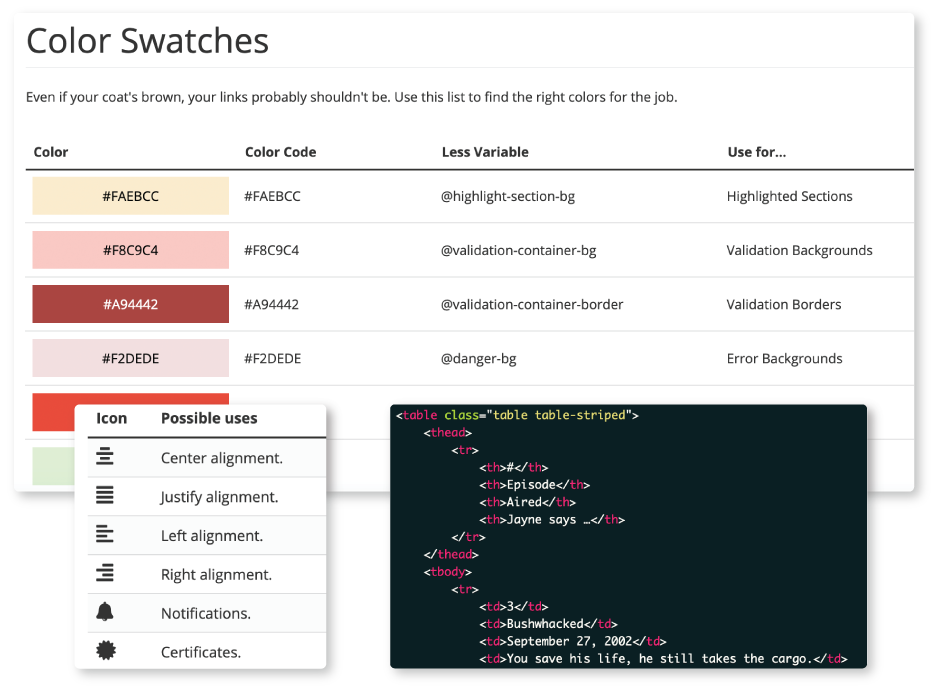
Task: Click the @validation-container-bg variable
Action: [x=519, y=250]
